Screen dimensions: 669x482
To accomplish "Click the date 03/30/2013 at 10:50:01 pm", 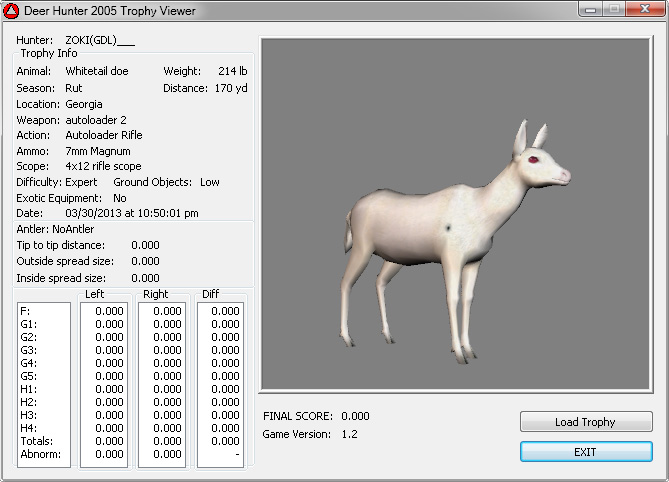I will [x=132, y=213].
